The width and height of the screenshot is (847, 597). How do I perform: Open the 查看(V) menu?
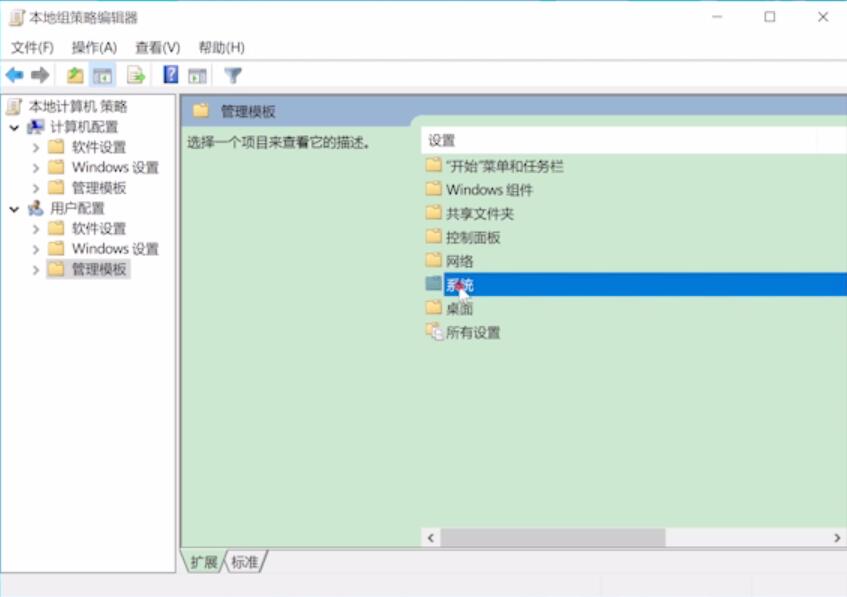(x=157, y=48)
